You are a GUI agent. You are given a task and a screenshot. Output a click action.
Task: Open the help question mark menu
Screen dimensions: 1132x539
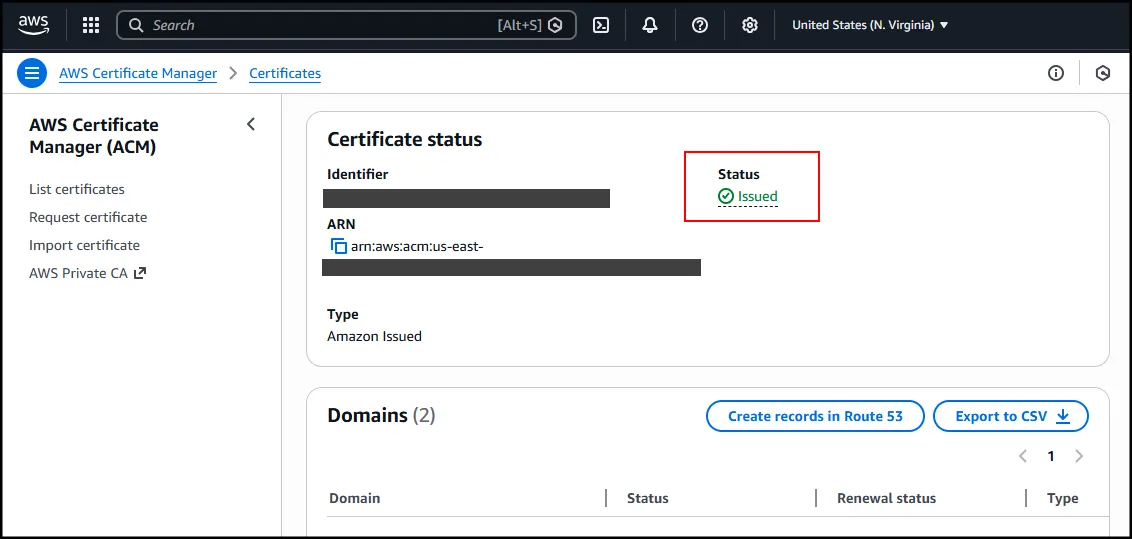tap(700, 25)
